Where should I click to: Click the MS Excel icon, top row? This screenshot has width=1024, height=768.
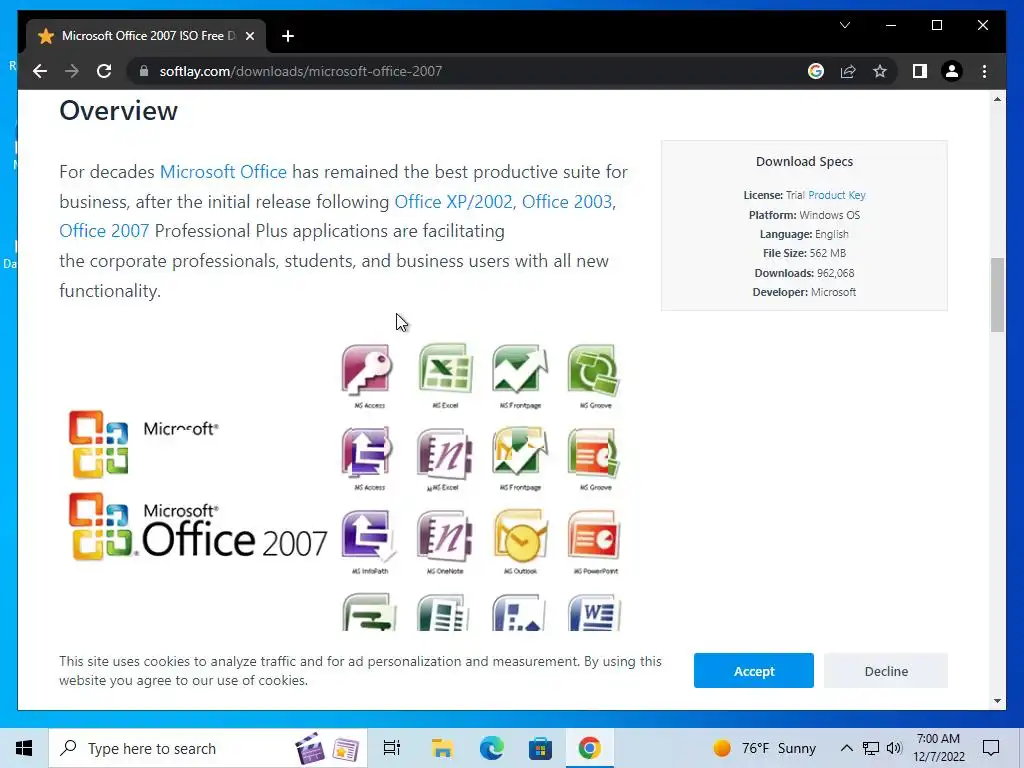click(x=445, y=369)
